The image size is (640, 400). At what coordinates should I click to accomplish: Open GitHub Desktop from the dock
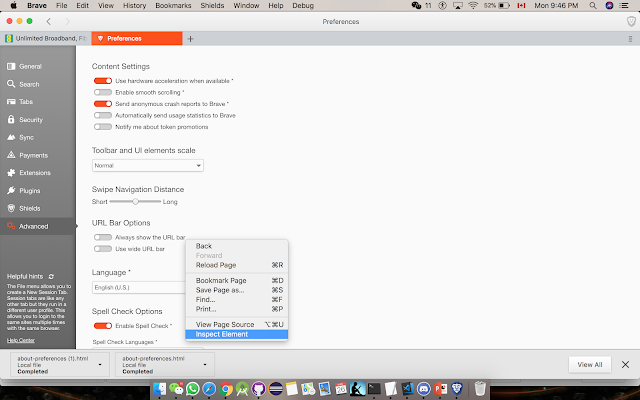click(x=258, y=388)
